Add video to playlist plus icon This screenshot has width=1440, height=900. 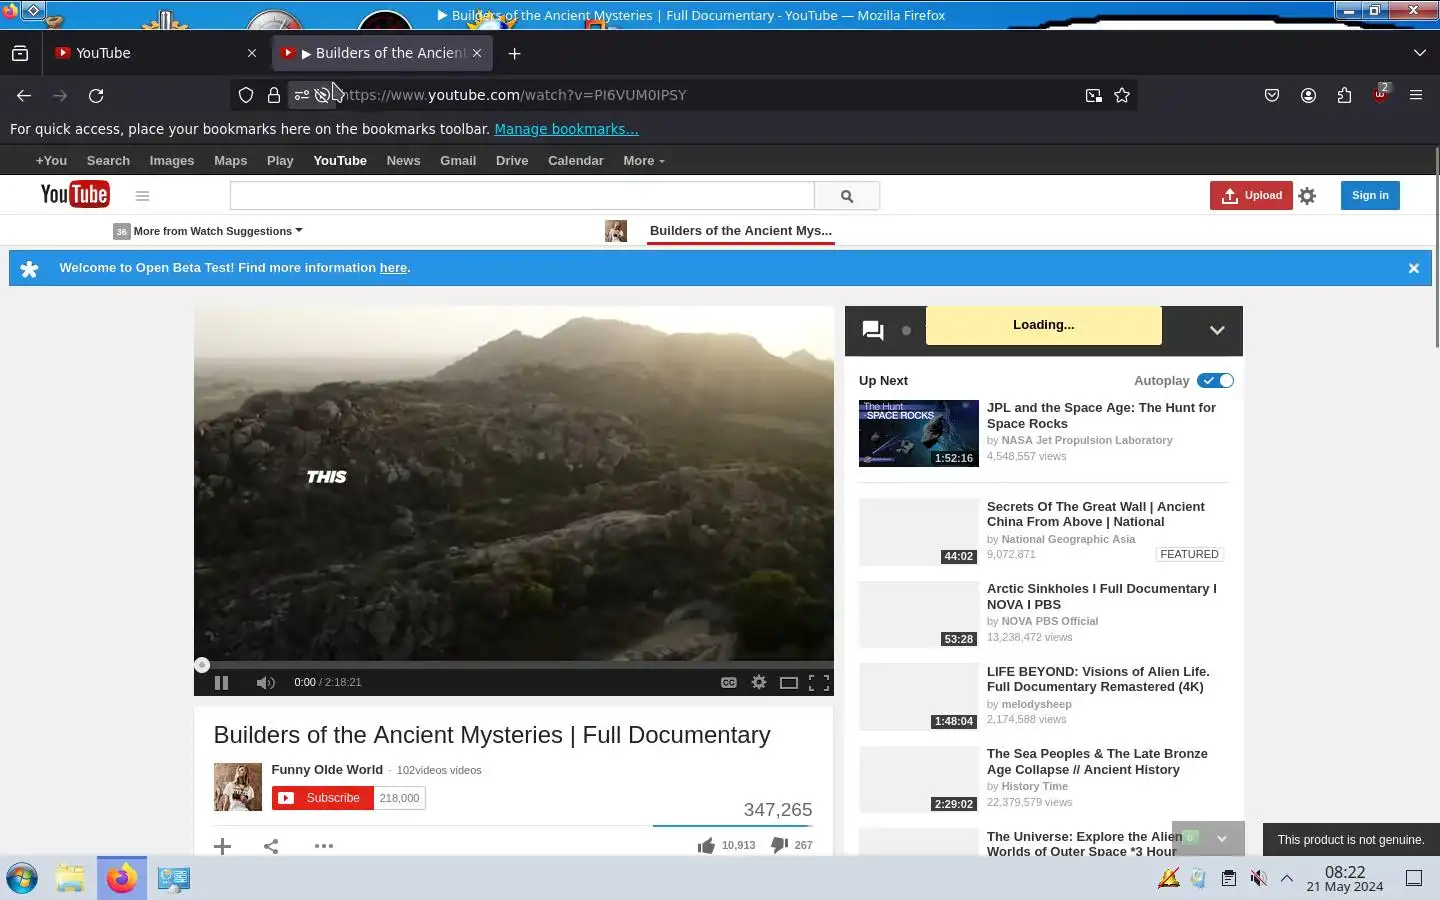pos(223,846)
